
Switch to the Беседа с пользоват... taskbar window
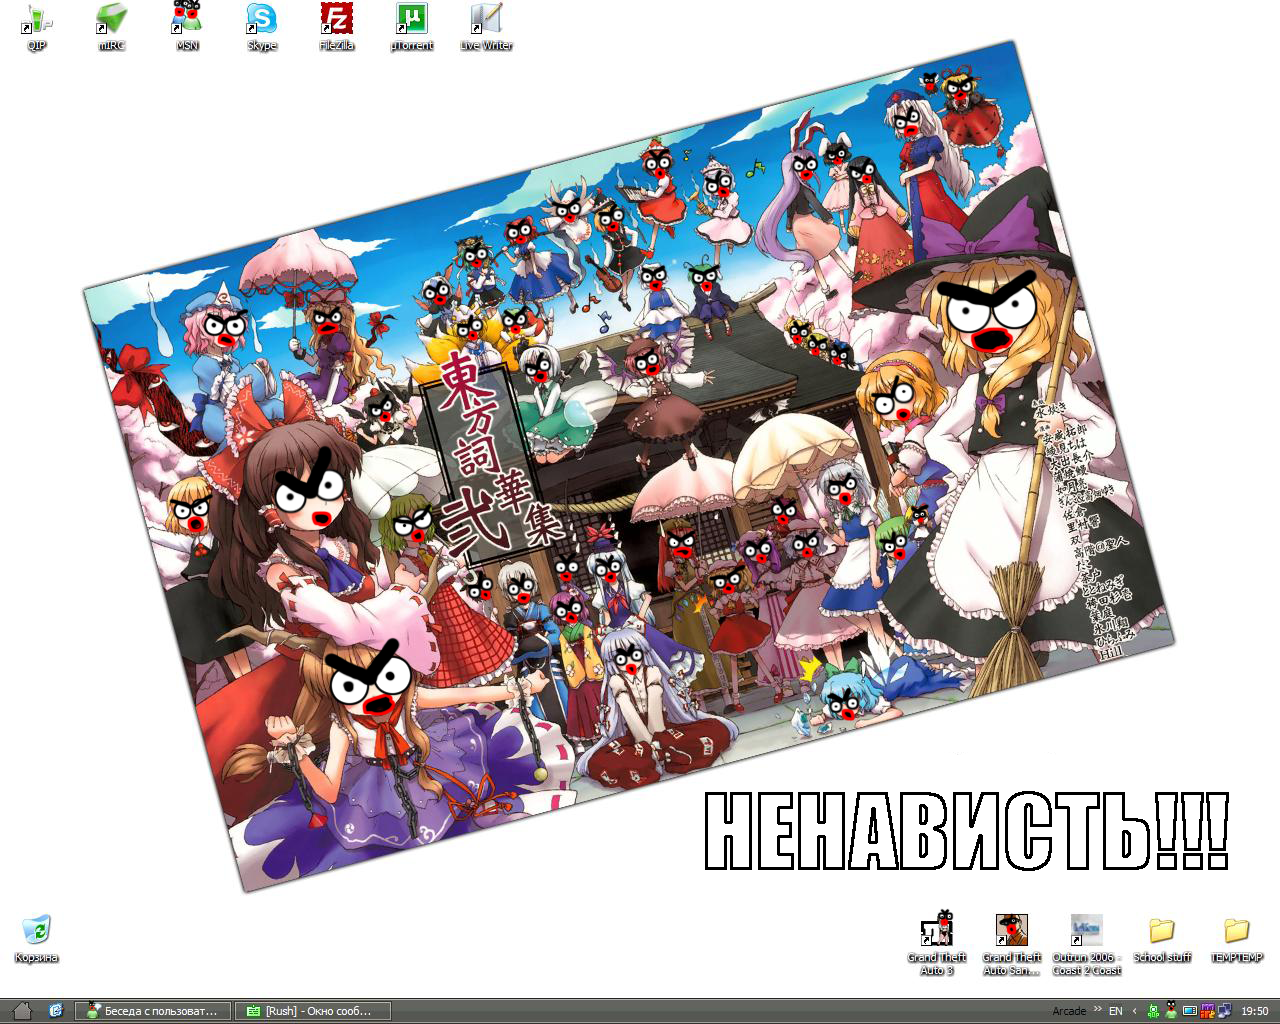152,1011
